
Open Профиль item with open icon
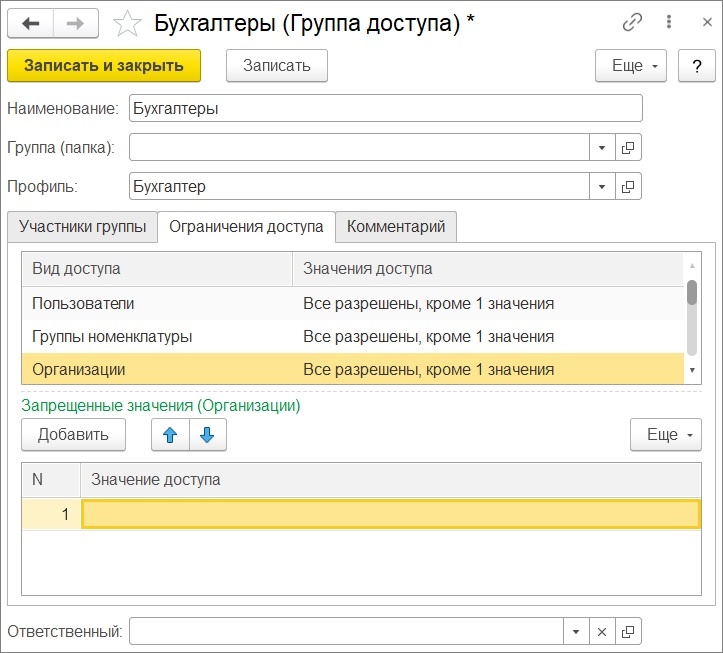(628, 186)
